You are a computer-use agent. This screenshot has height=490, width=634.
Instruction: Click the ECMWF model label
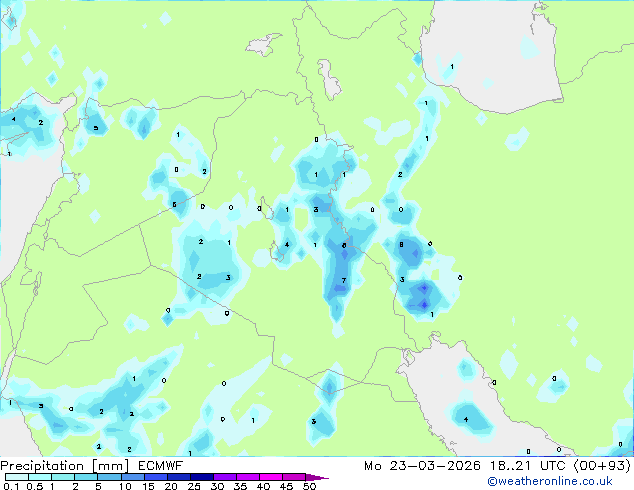(x=161, y=466)
